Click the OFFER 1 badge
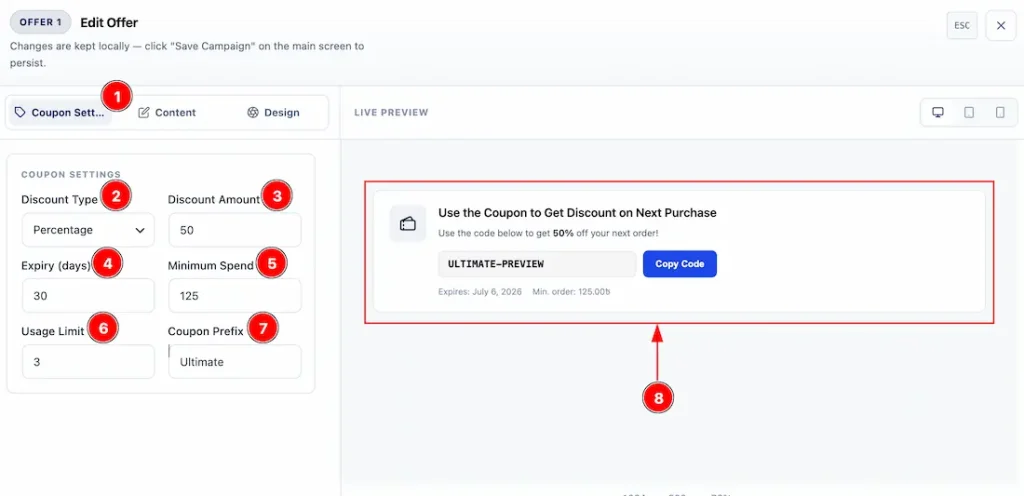This screenshot has height=496, width=1024. click(40, 22)
